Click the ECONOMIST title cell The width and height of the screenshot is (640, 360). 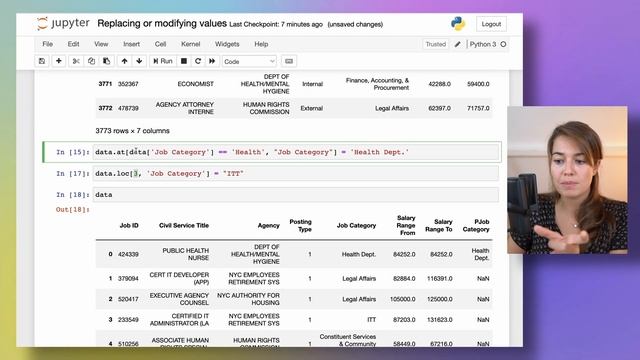click(x=196, y=84)
